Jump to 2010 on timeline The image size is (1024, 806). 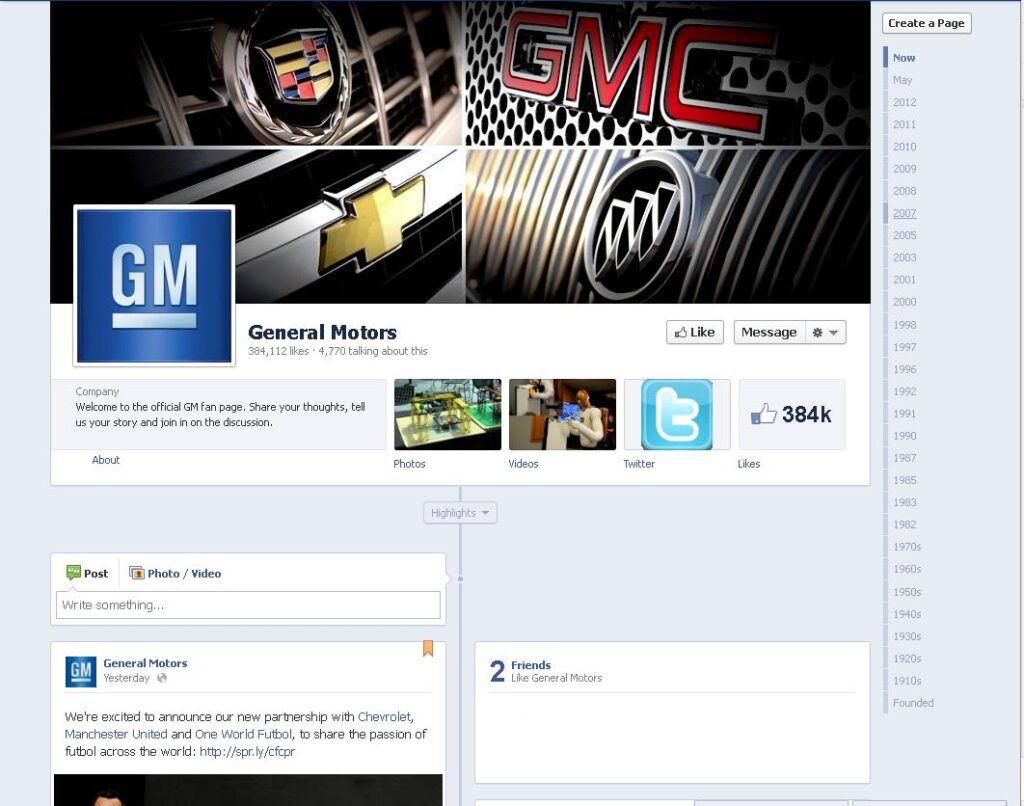pos(904,146)
